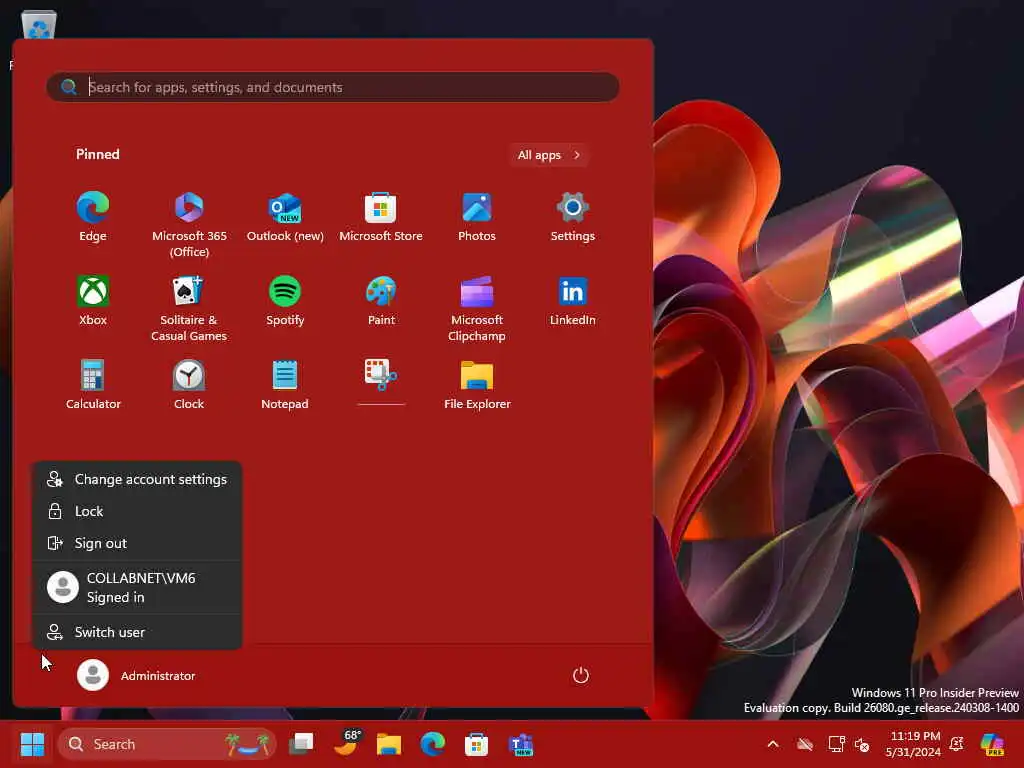Viewport: 1024px width, 768px height.
Task: Open Copilot preview in taskbar corner
Action: (992, 744)
